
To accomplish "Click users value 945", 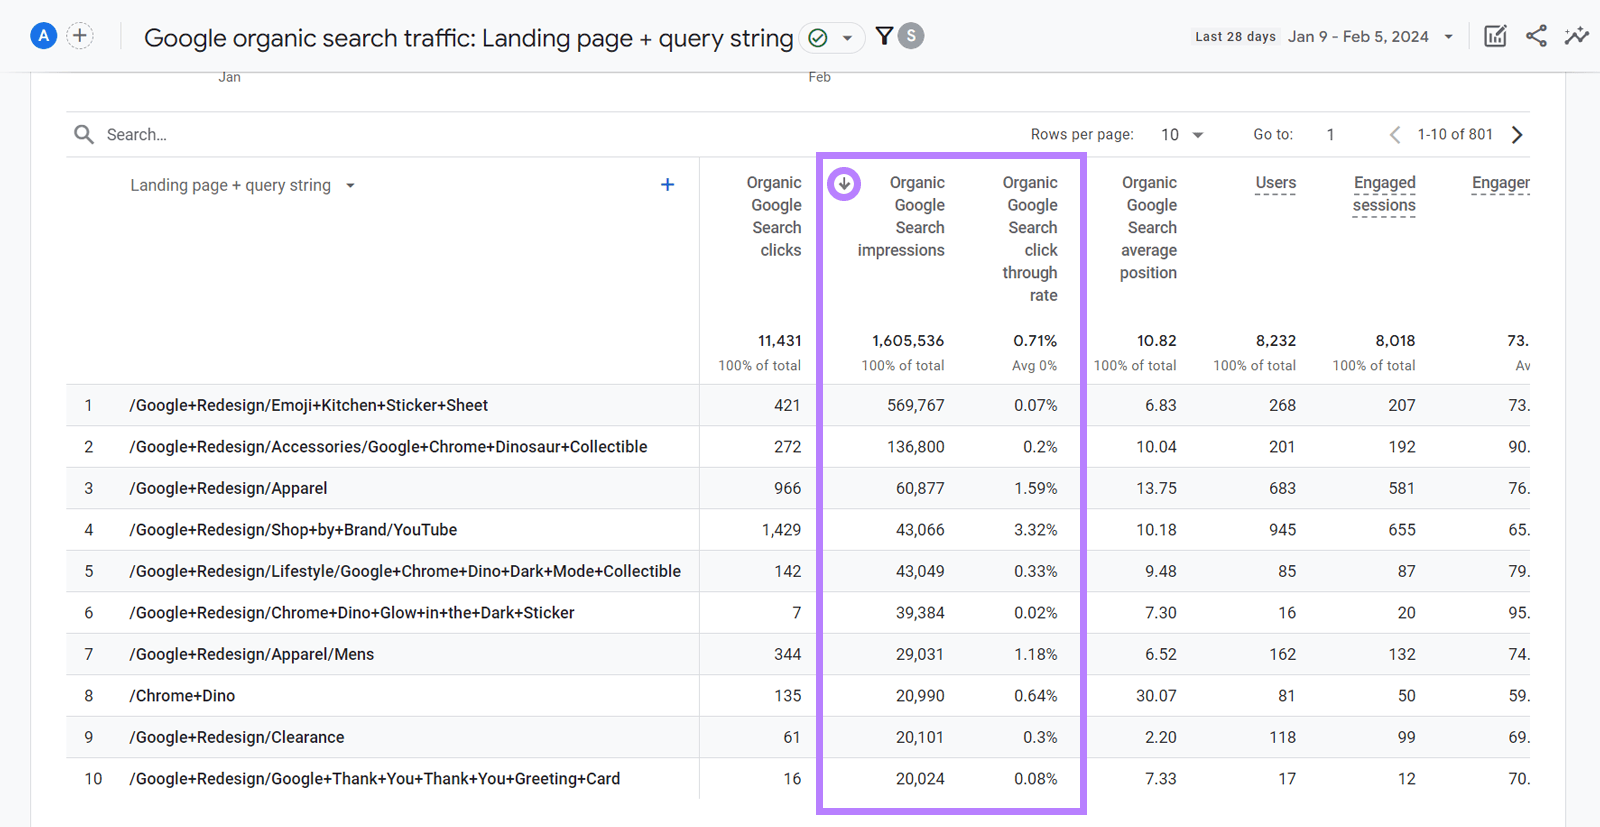I will click(1282, 530).
